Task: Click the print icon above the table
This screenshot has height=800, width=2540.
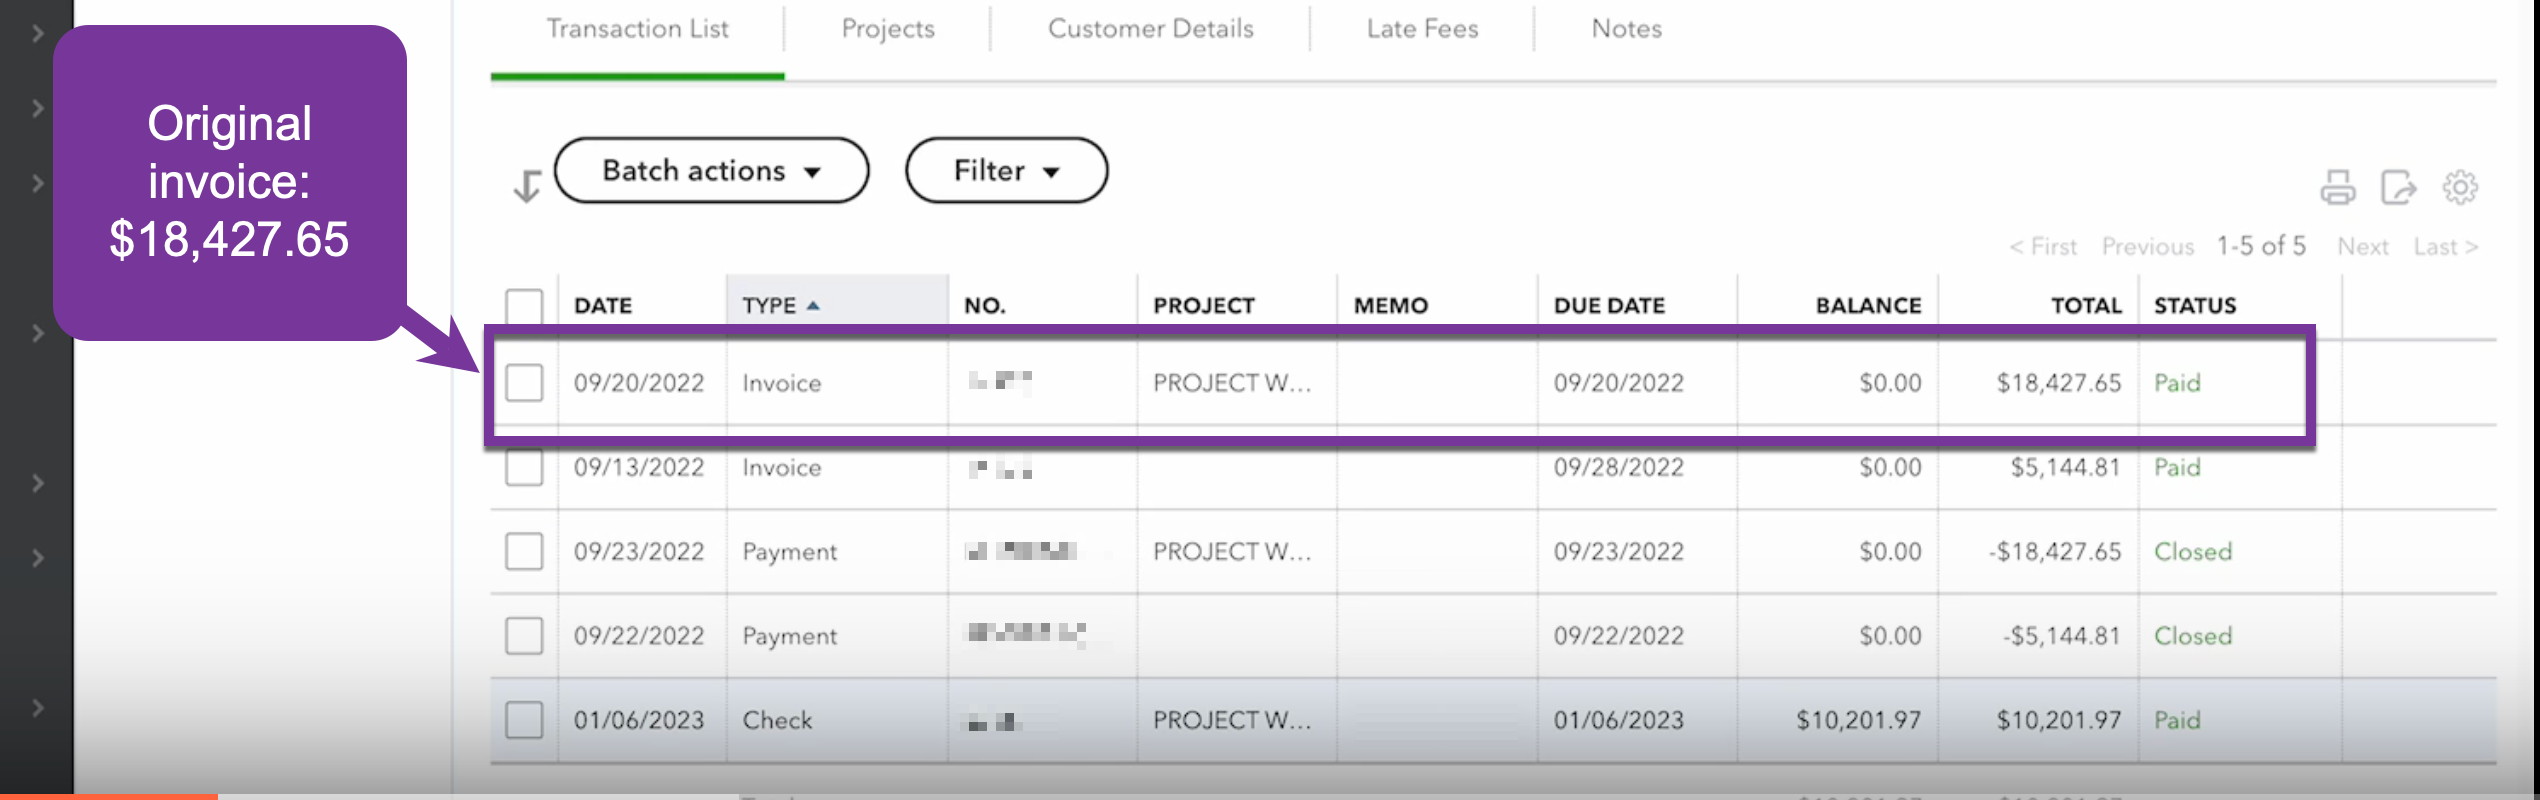Action: (2337, 187)
